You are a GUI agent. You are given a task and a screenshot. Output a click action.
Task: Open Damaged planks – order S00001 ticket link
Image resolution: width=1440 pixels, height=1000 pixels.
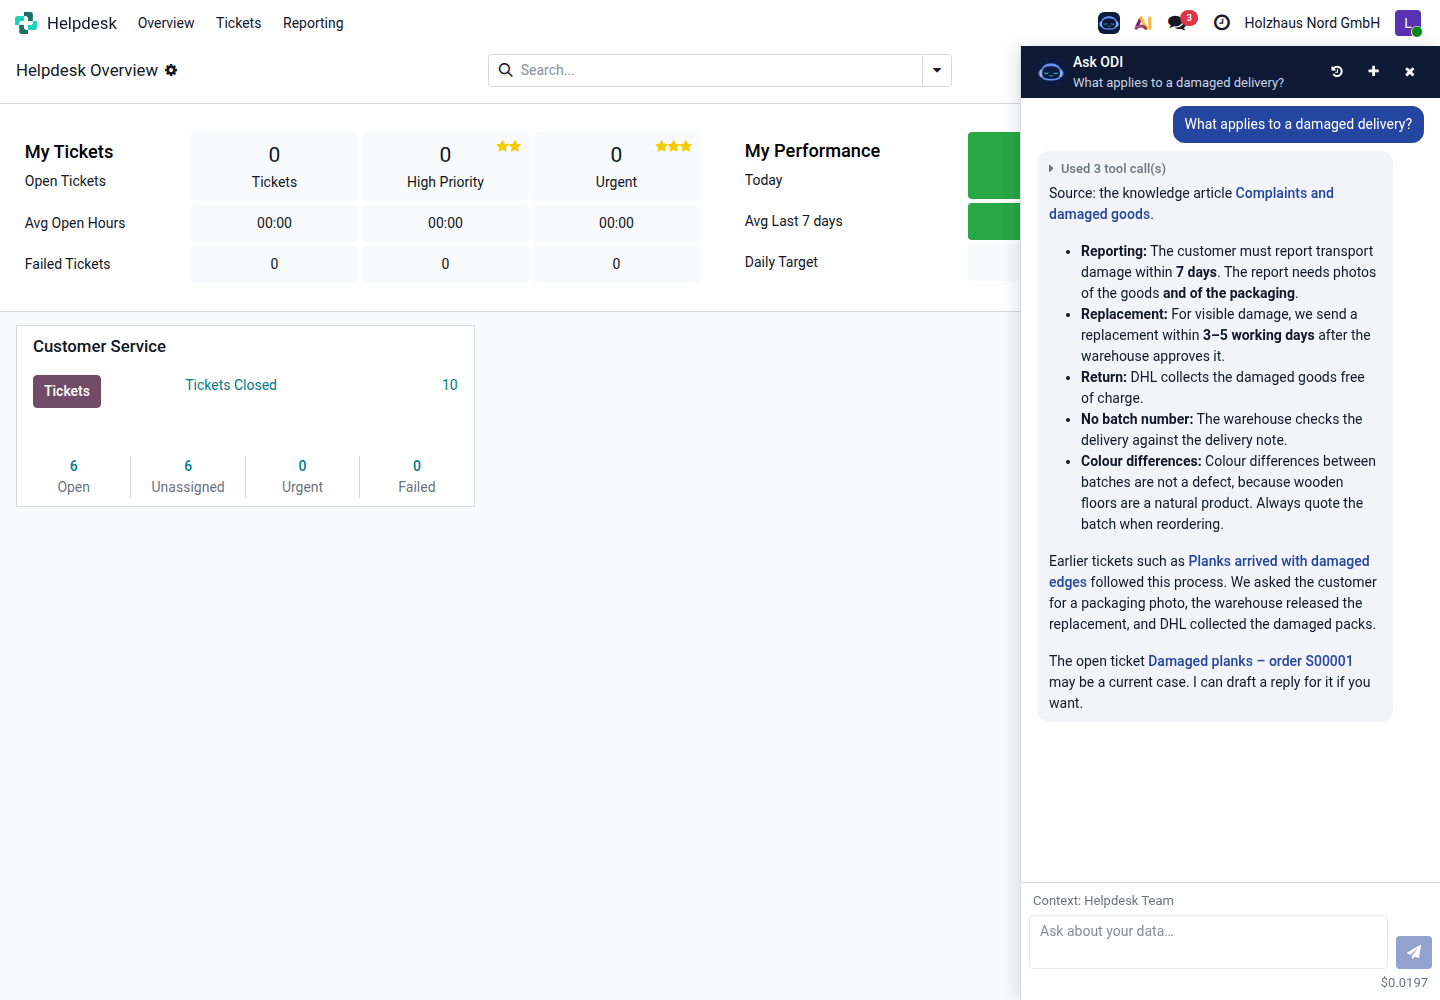[x=1250, y=661]
